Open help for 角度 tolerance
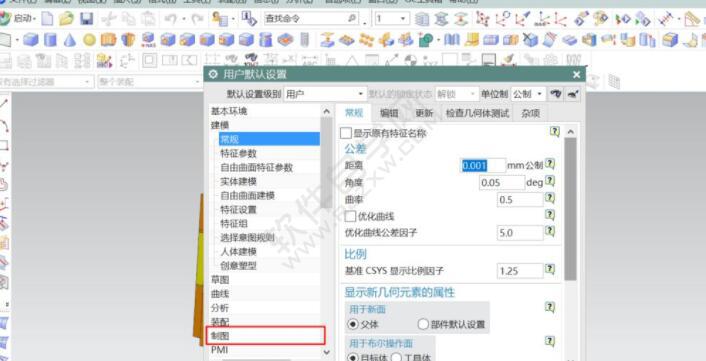Screen dimensions: 706x361 tap(550, 181)
